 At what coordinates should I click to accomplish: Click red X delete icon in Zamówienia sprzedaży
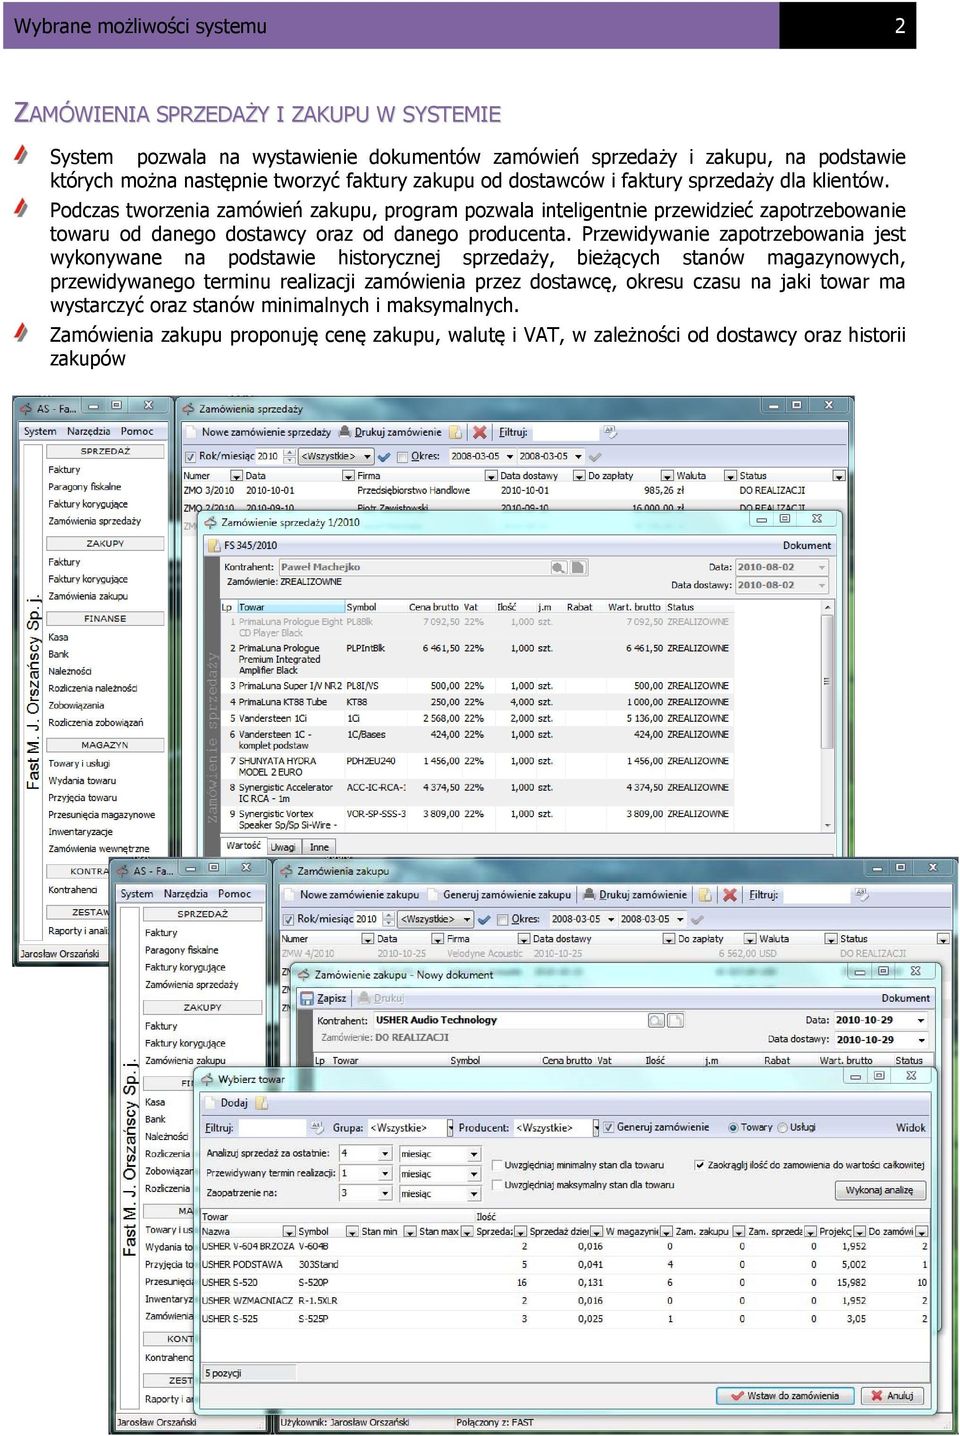(x=480, y=432)
